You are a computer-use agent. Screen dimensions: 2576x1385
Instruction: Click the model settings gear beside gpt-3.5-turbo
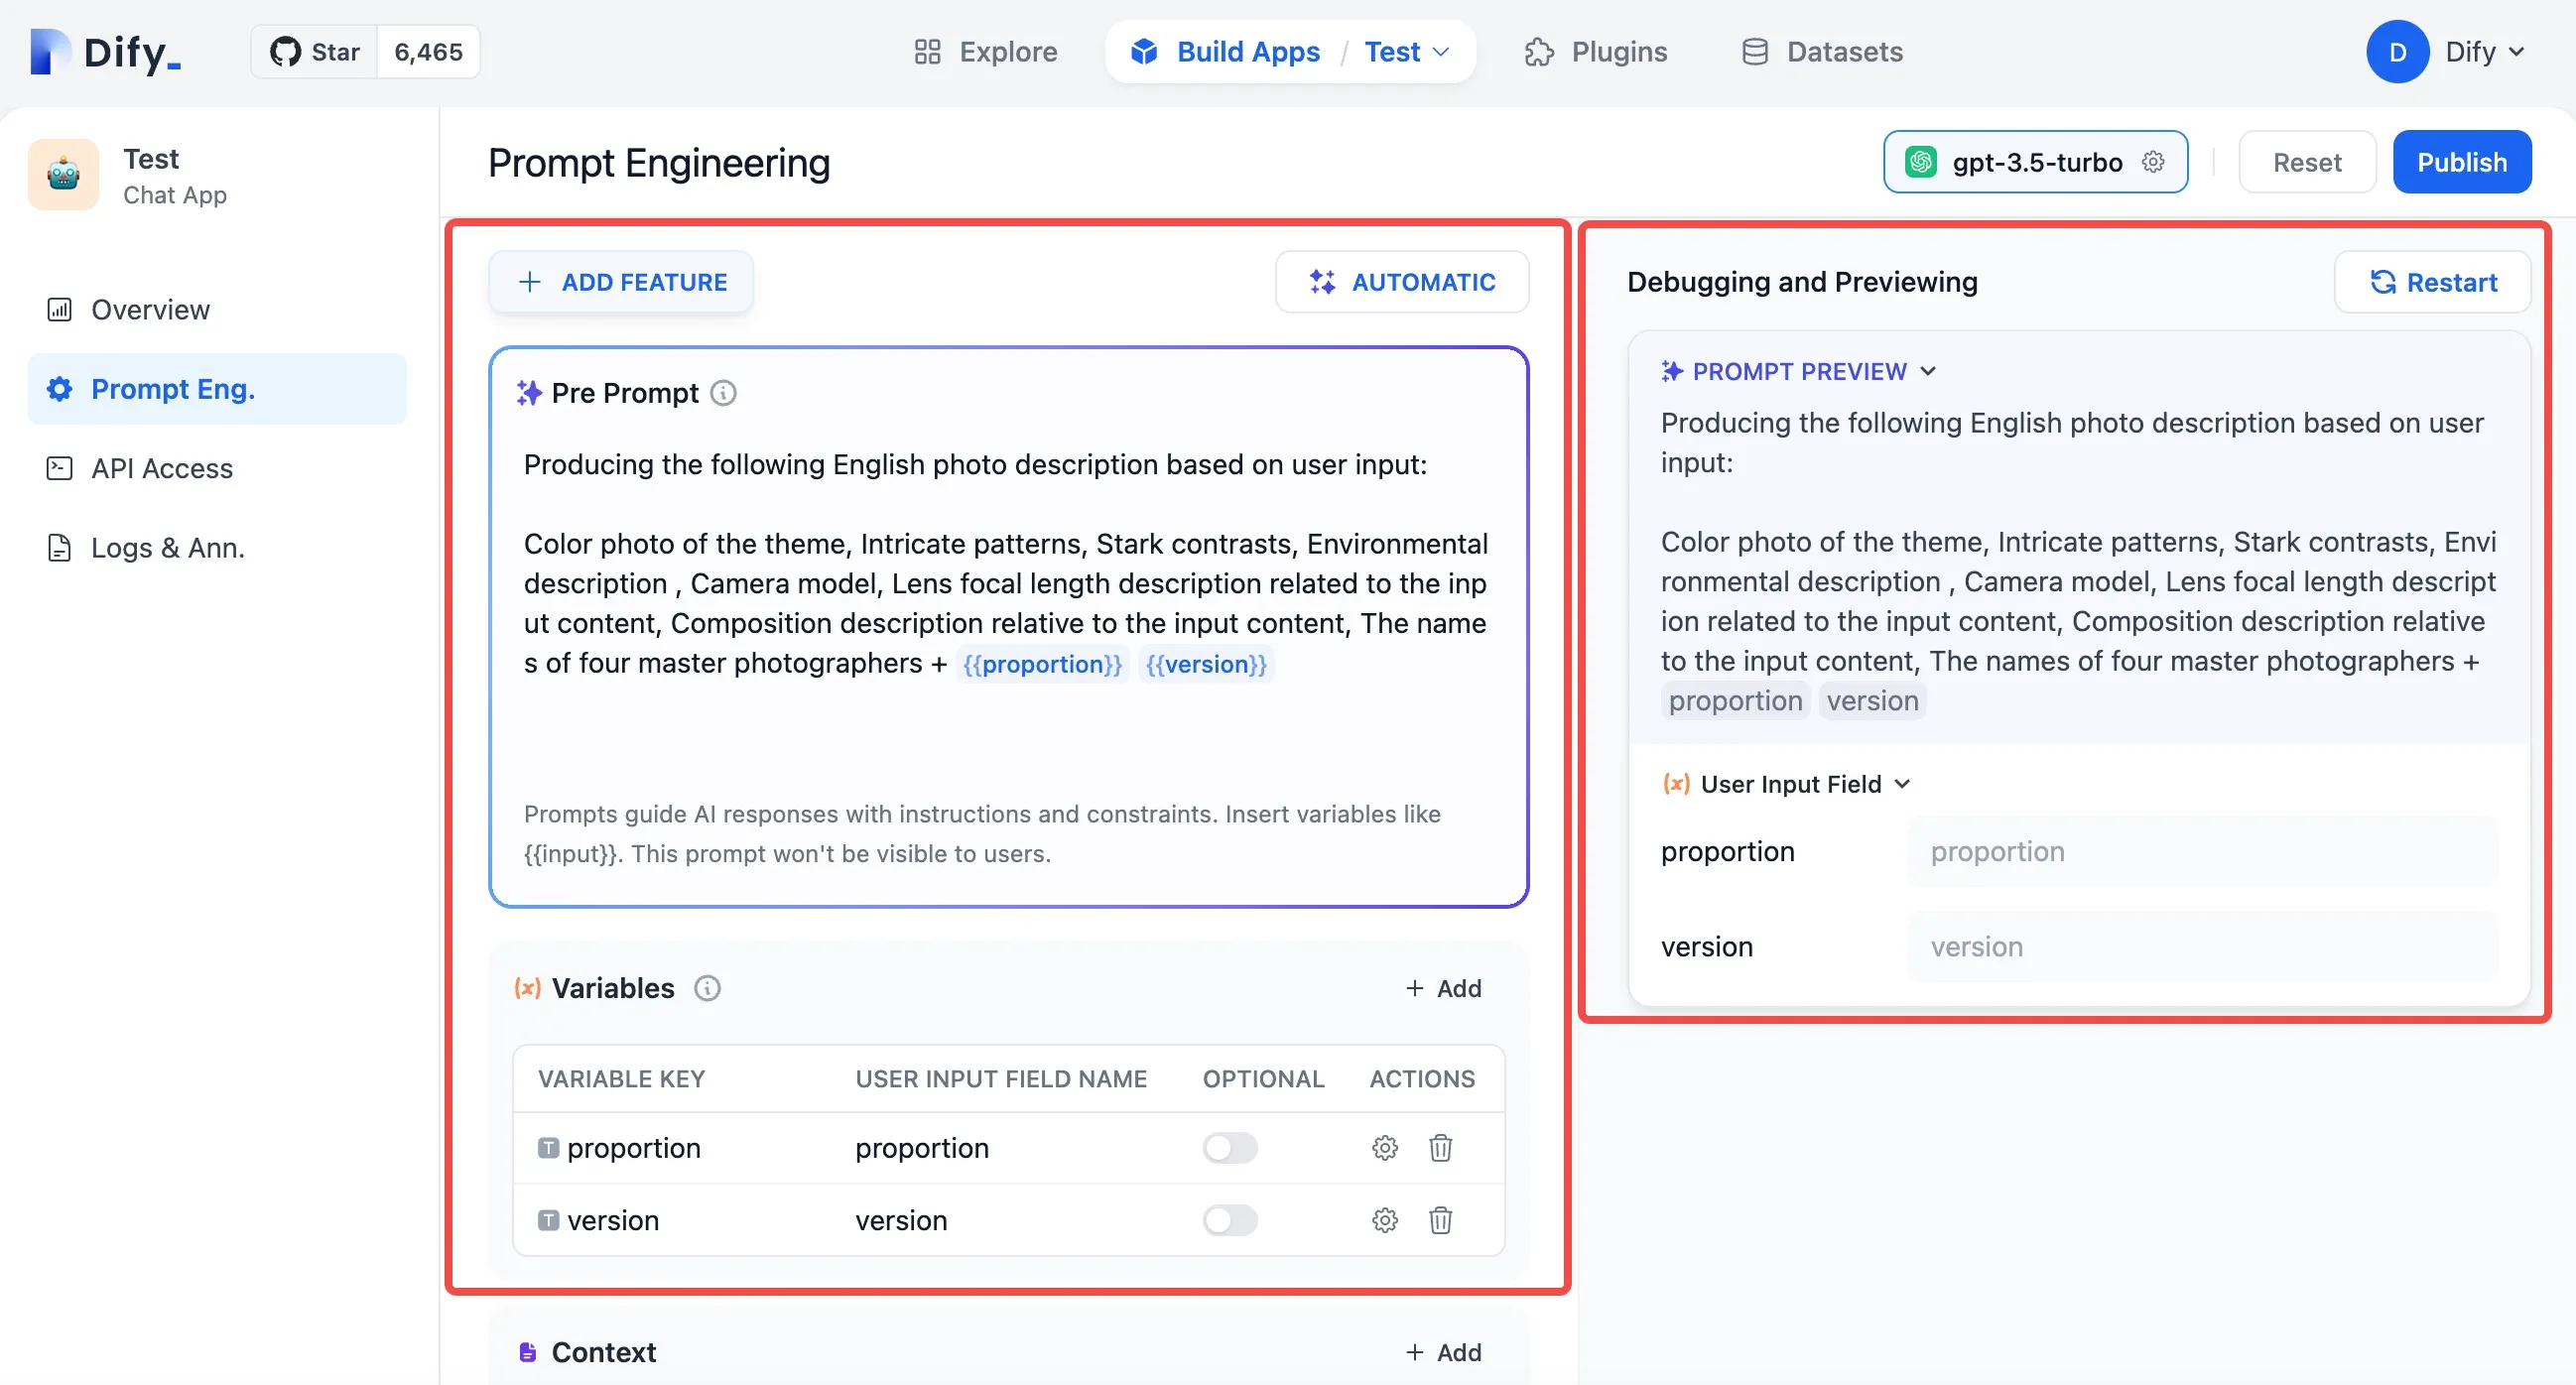(2153, 162)
